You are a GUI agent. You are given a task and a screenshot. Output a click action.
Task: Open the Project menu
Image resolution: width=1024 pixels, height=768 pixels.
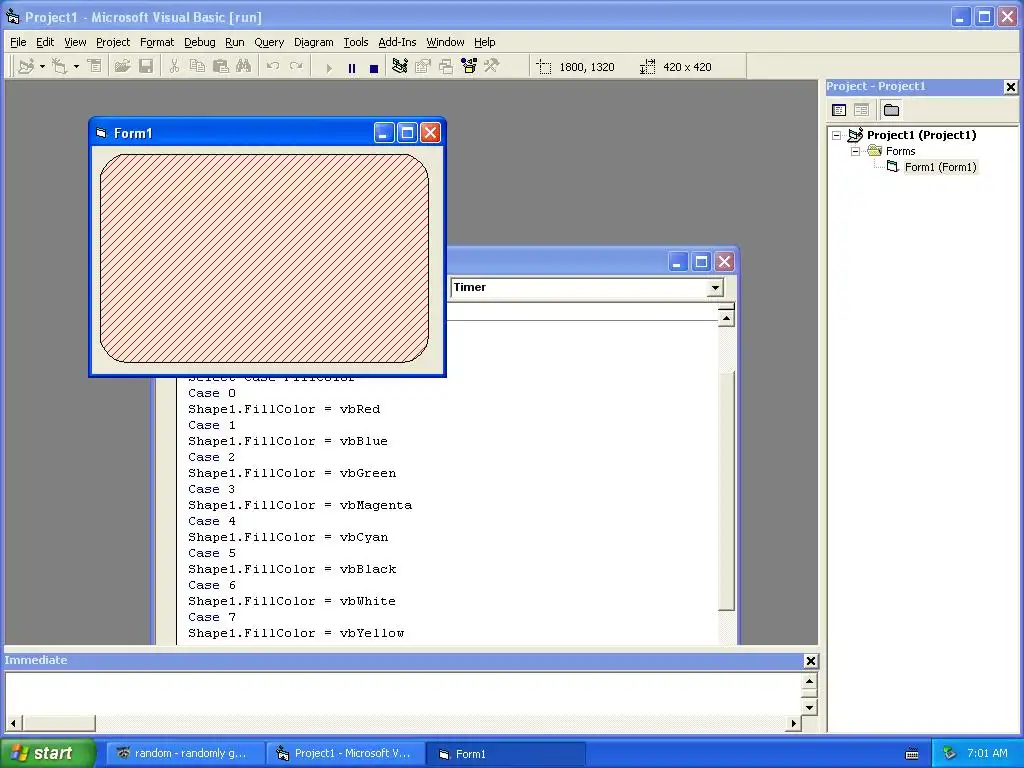pyautogui.click(x=113, y=42)
